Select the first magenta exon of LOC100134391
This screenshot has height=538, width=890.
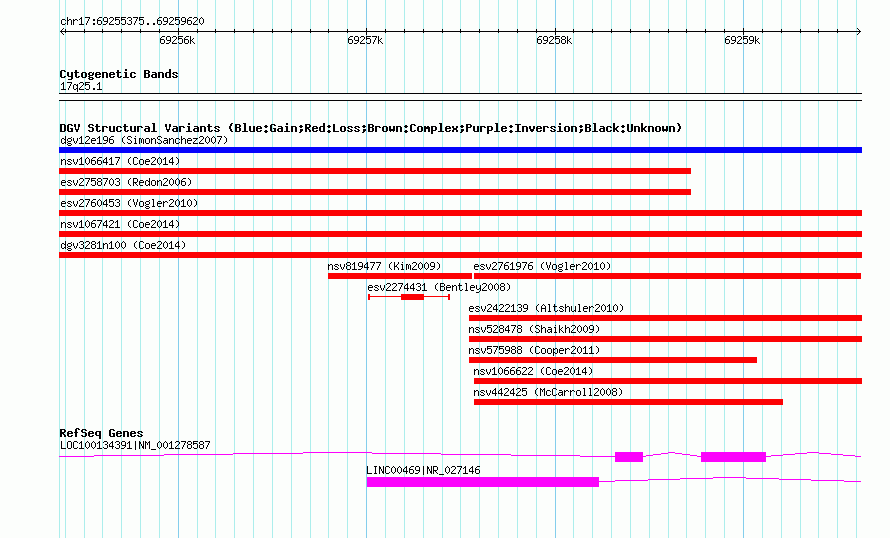click(629, 457)
